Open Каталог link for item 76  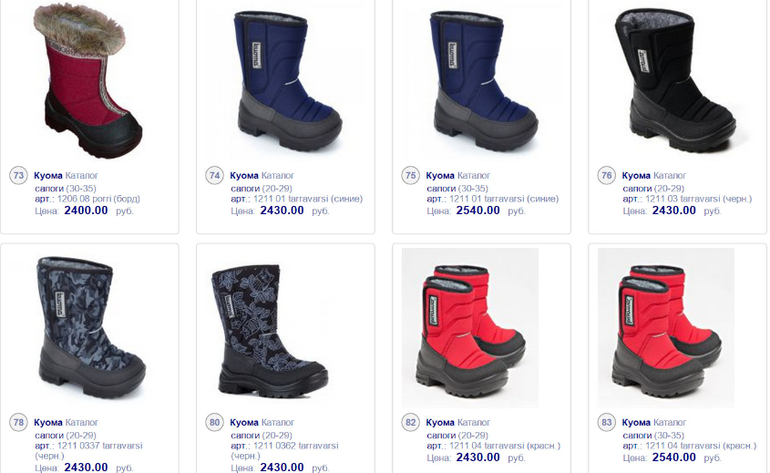click(x=669, y=175)
